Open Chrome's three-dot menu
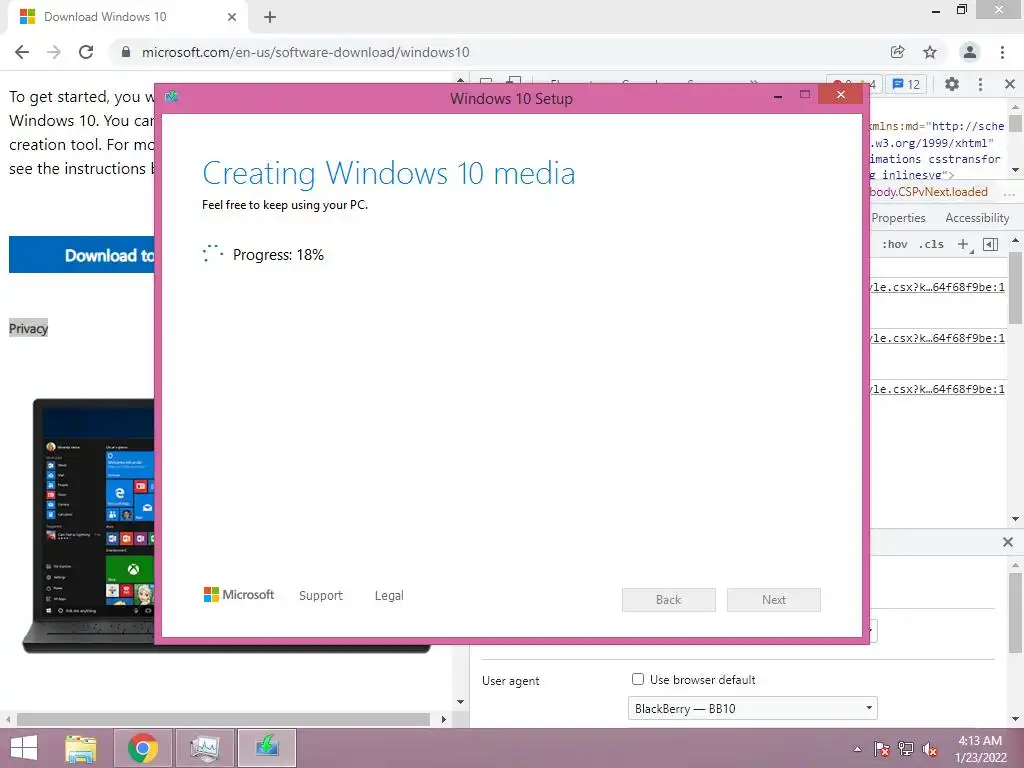The image size is (1024, 768). tap(1002, 52)
